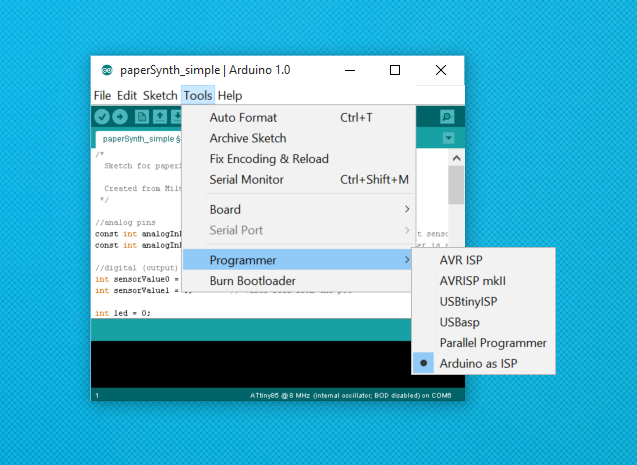Select Fix Encoding & Reload
This screenshot has height=465, width=637.
pos(299,159)
